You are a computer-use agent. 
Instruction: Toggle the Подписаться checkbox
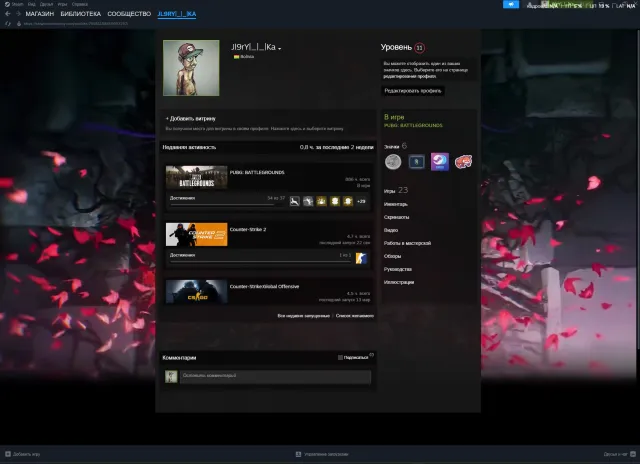(340, 357)
